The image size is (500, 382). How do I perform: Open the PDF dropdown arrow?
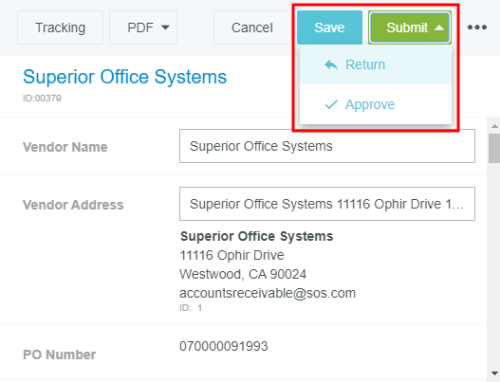pos(165,27)
